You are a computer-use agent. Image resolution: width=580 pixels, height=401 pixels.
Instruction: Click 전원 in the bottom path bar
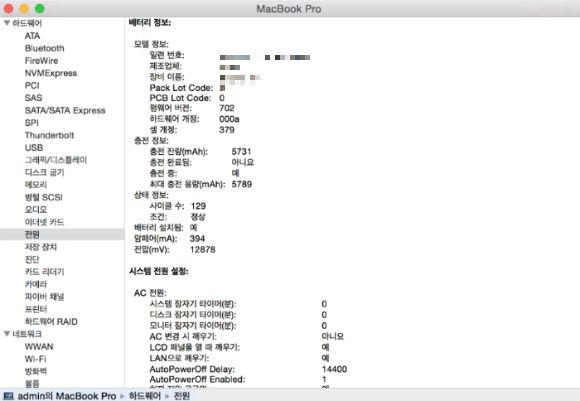(x=182, y=396)
